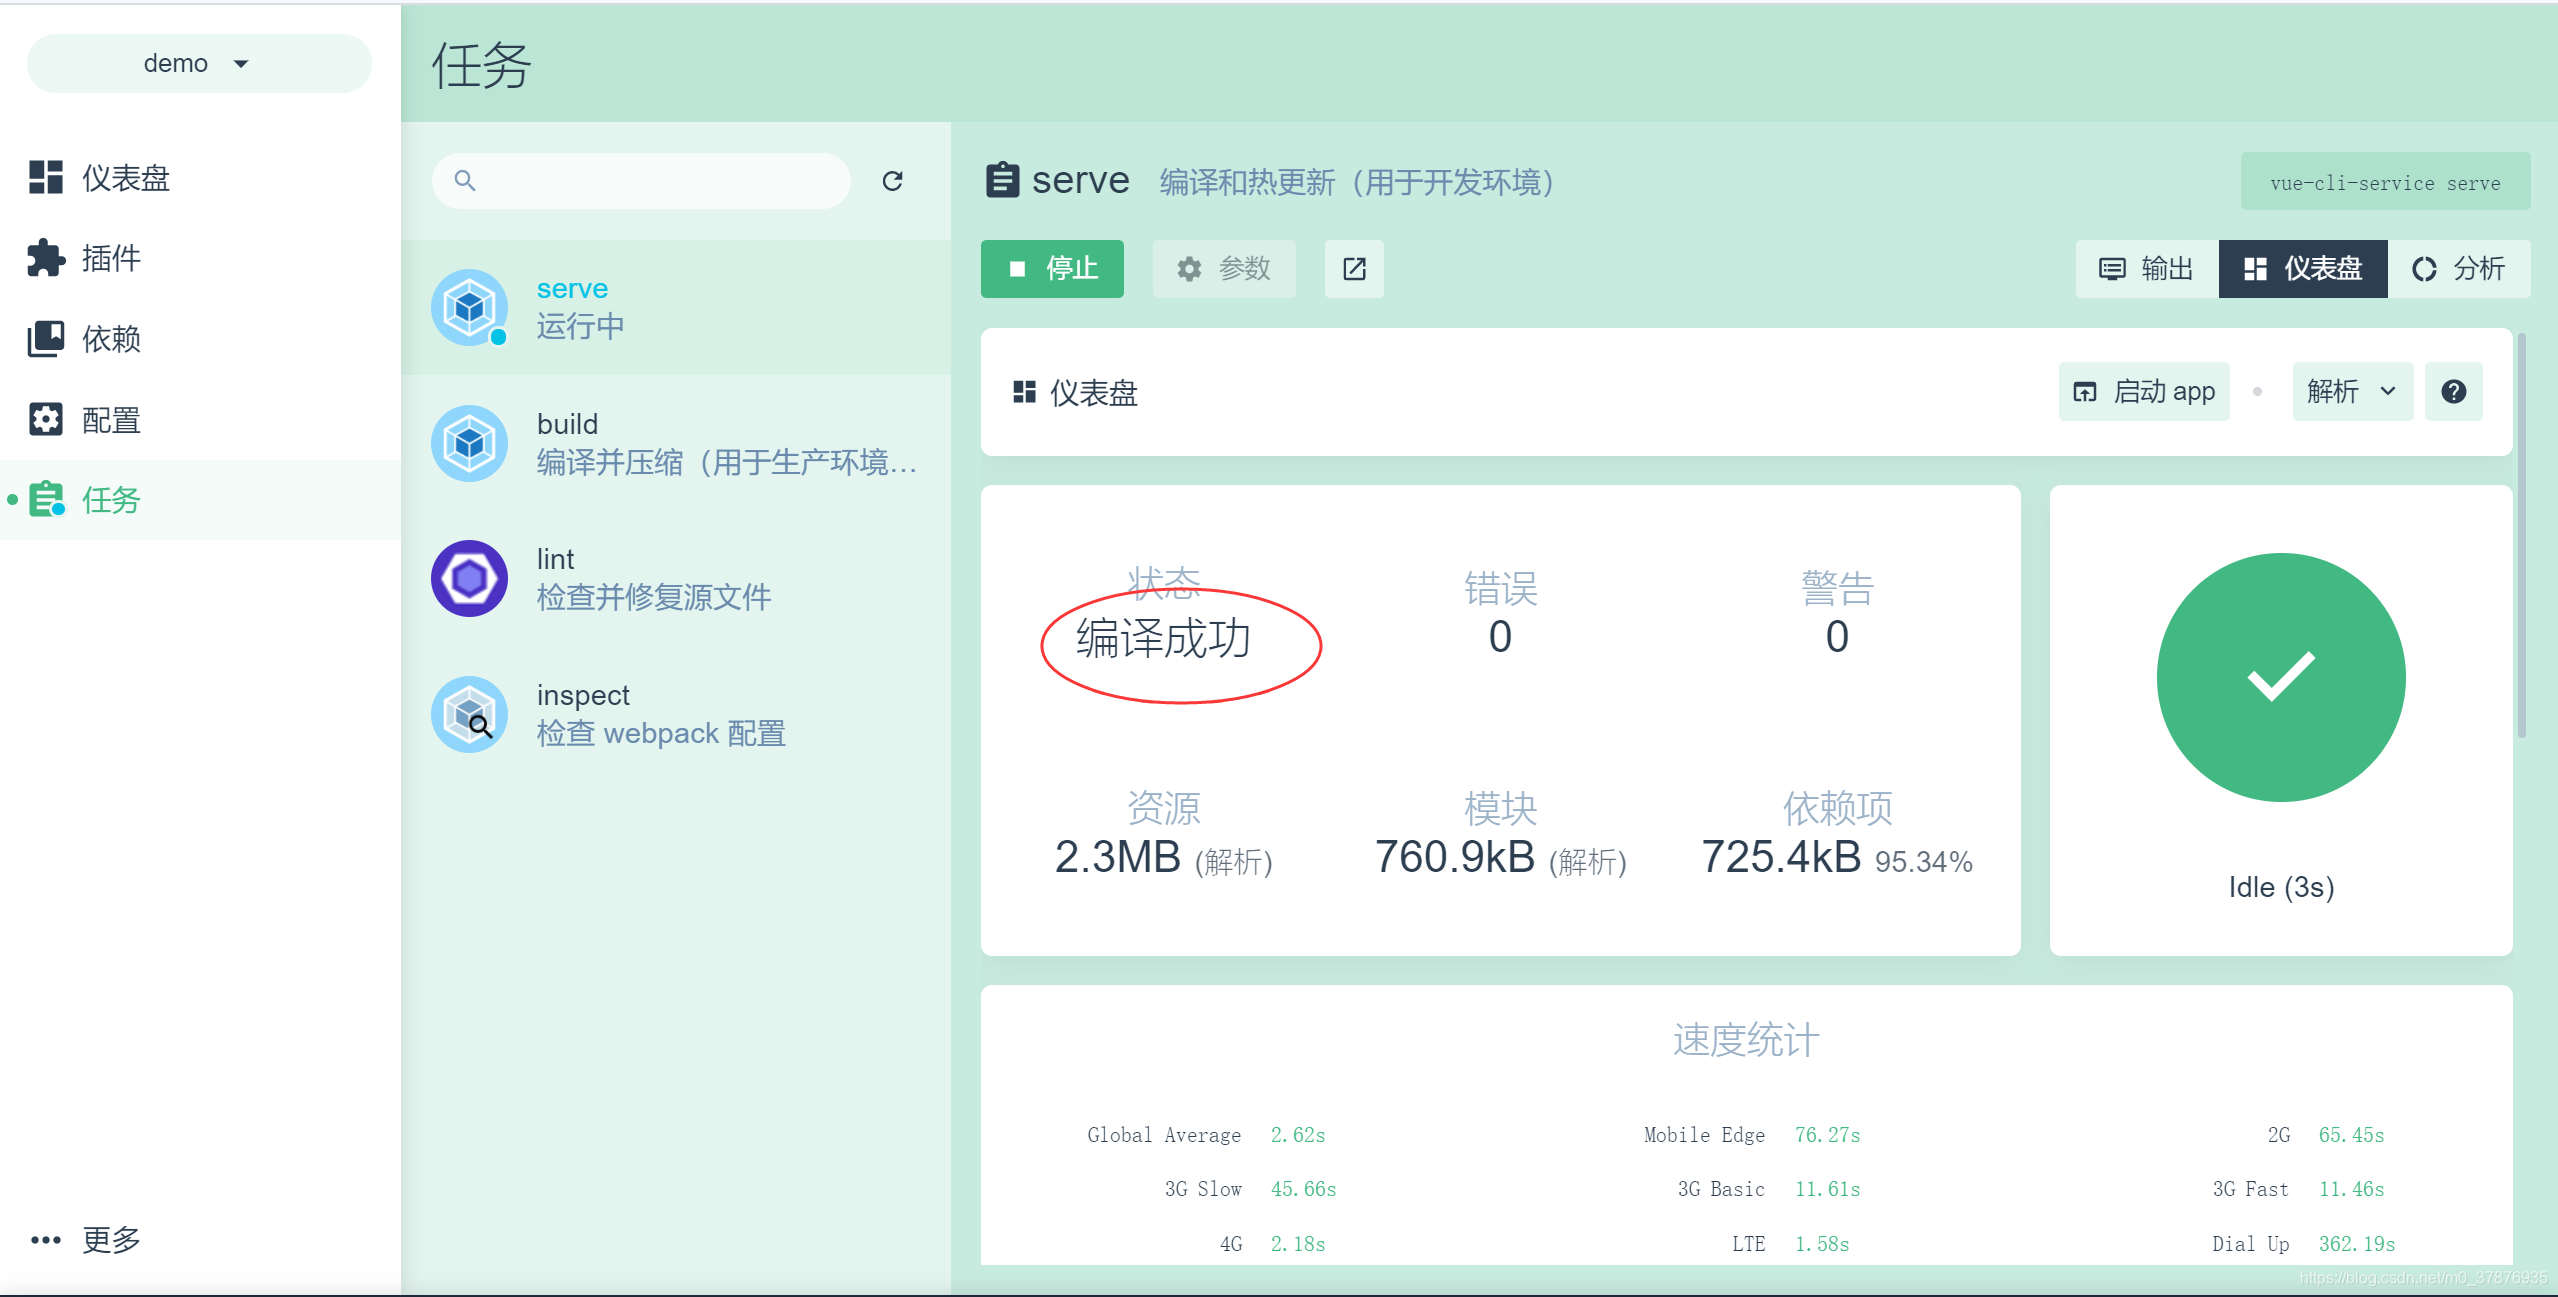The width and height of the screenshot is (2558, 1297).
Task: Click the 3G Basic 11.61s value
Action: click(1827, 1189)
